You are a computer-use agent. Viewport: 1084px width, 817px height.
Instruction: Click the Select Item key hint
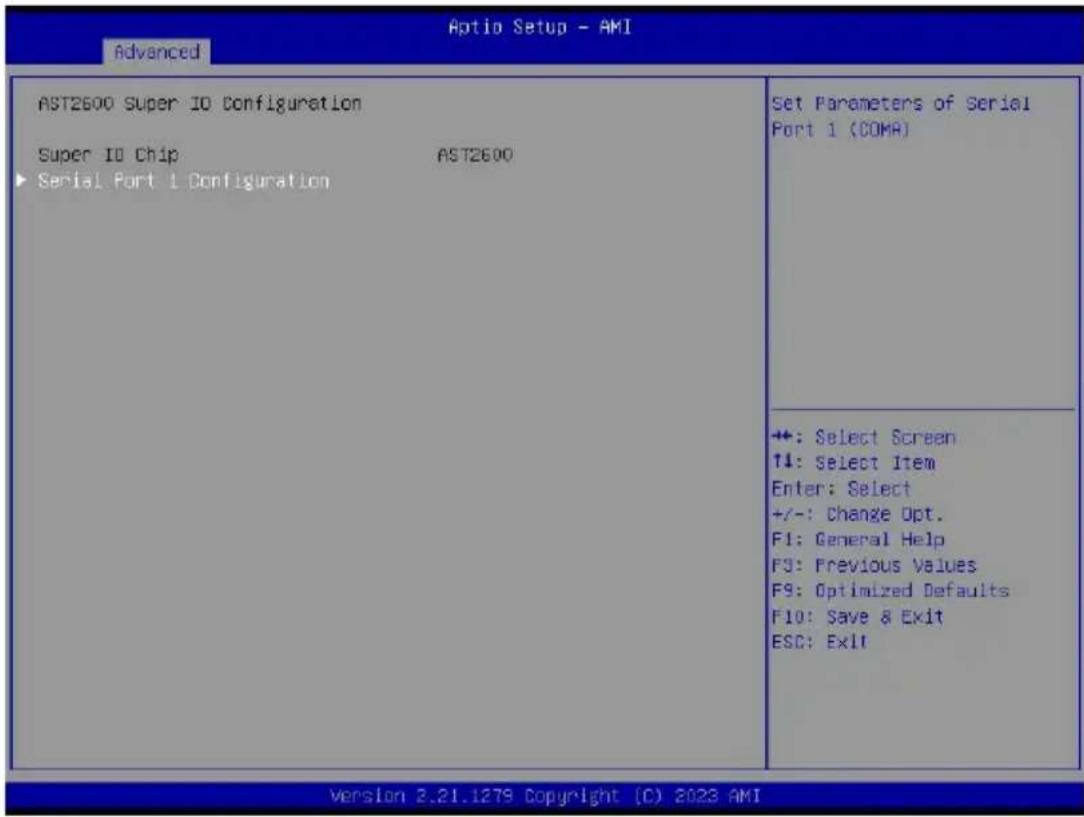(854, 463)
